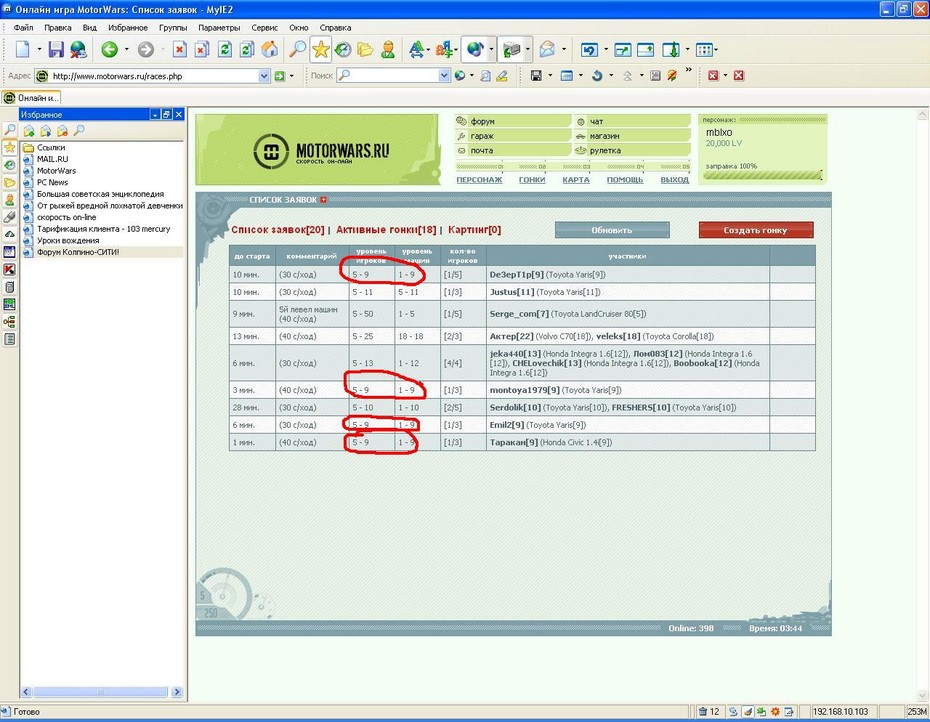Click the tree diagram icon in sidebar strip
Viewport: 930px width, 722px height.
pos(9,322)
